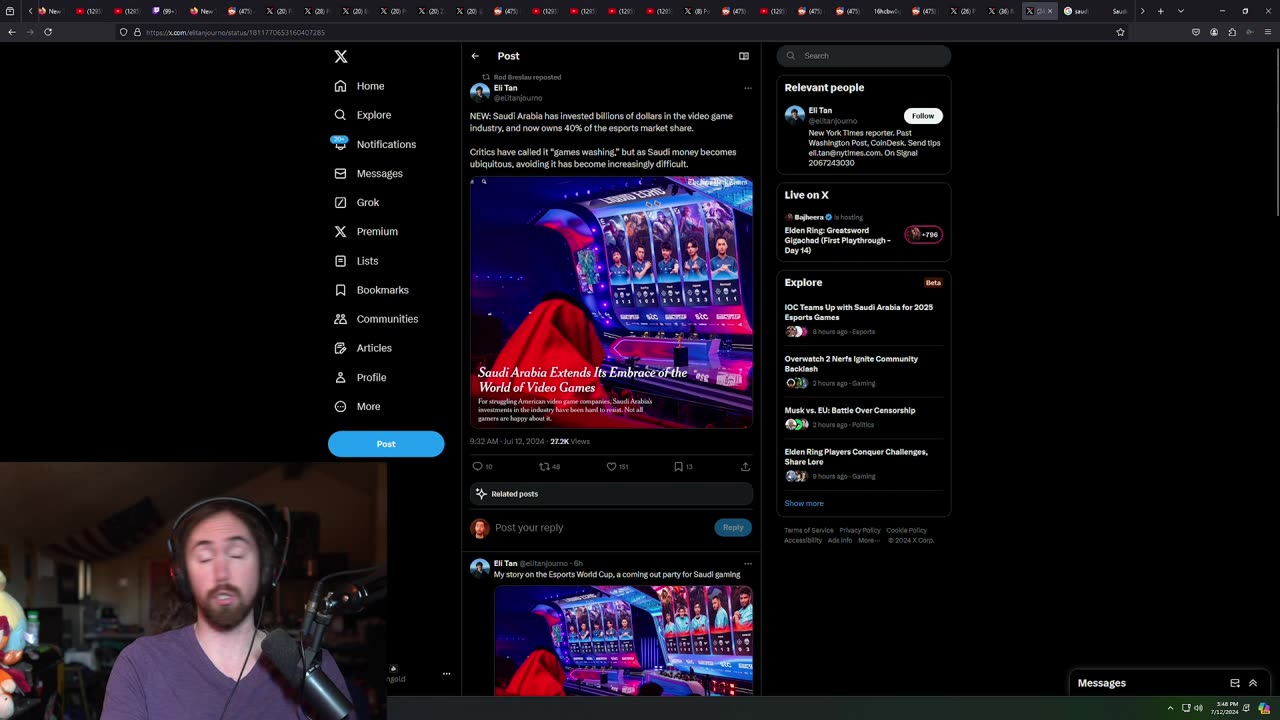Click the Reply button
1280x720 pixels.
click(x=733, y=528)
